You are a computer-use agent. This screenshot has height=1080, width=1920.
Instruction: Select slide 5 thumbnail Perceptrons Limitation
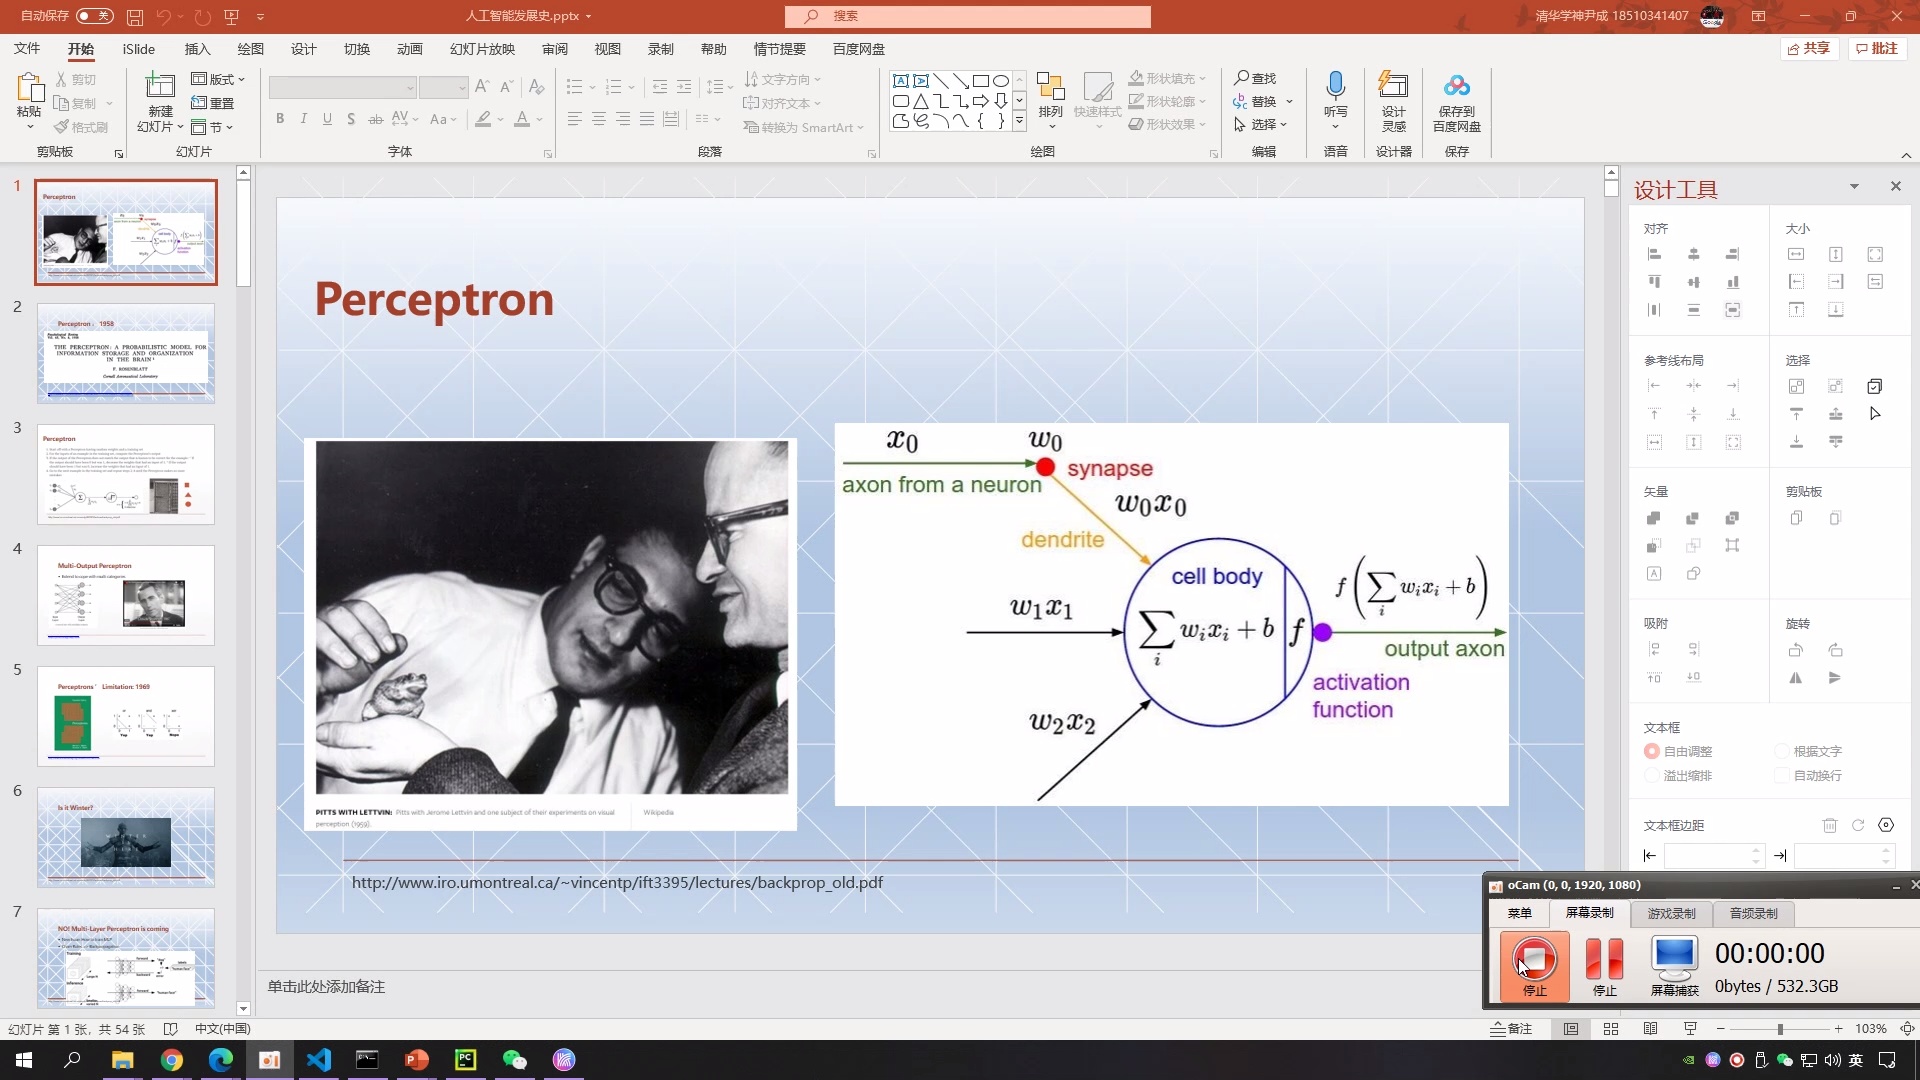click(x=126, y=716)
